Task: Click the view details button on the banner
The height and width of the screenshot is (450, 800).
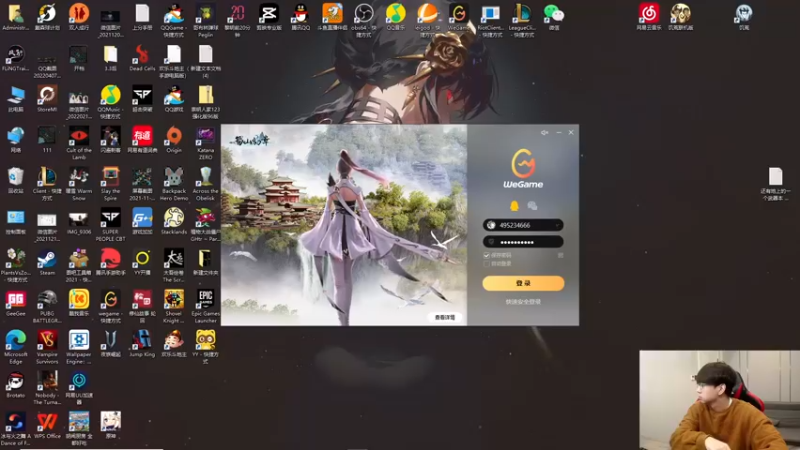Action: click(x=444, y=317)
